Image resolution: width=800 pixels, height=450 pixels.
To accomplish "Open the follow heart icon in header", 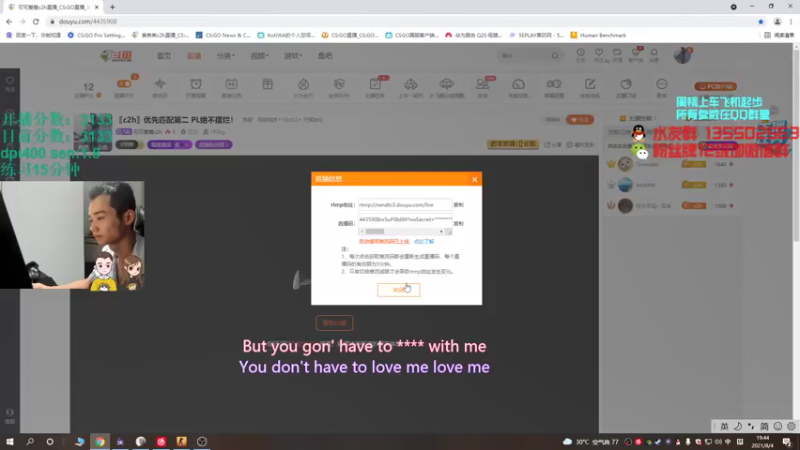I will pos(599,55).
